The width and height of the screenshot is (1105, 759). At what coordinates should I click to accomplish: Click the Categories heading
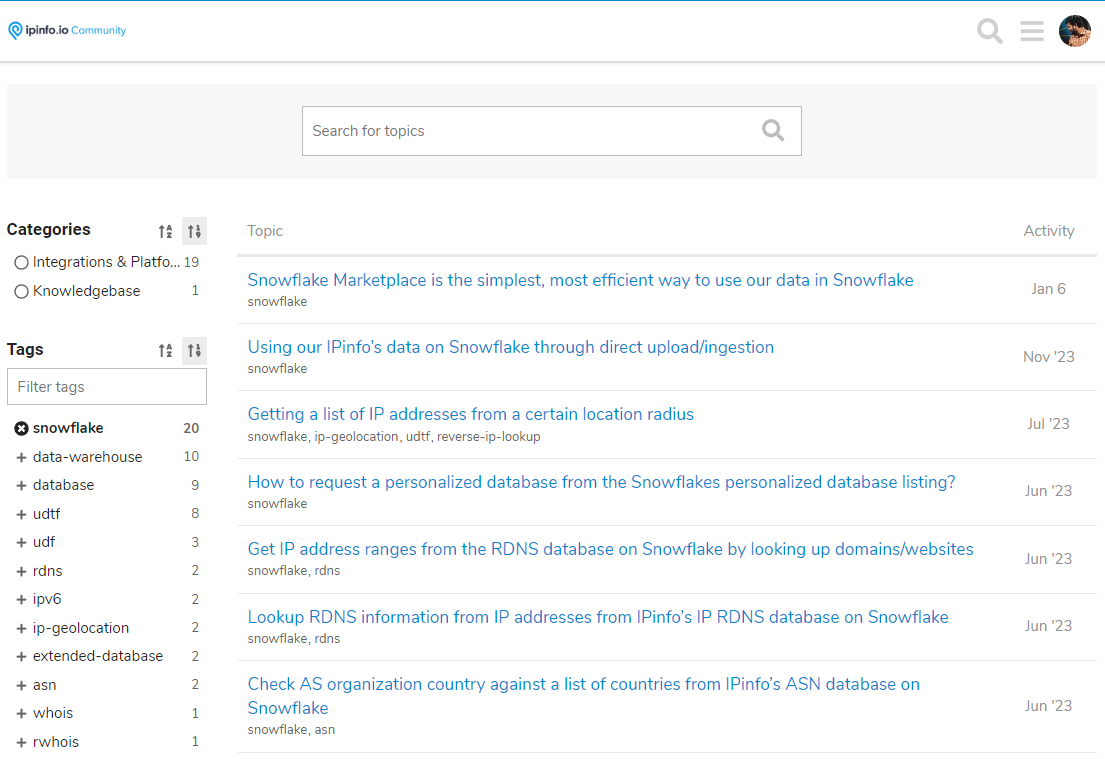click(49, 230)
